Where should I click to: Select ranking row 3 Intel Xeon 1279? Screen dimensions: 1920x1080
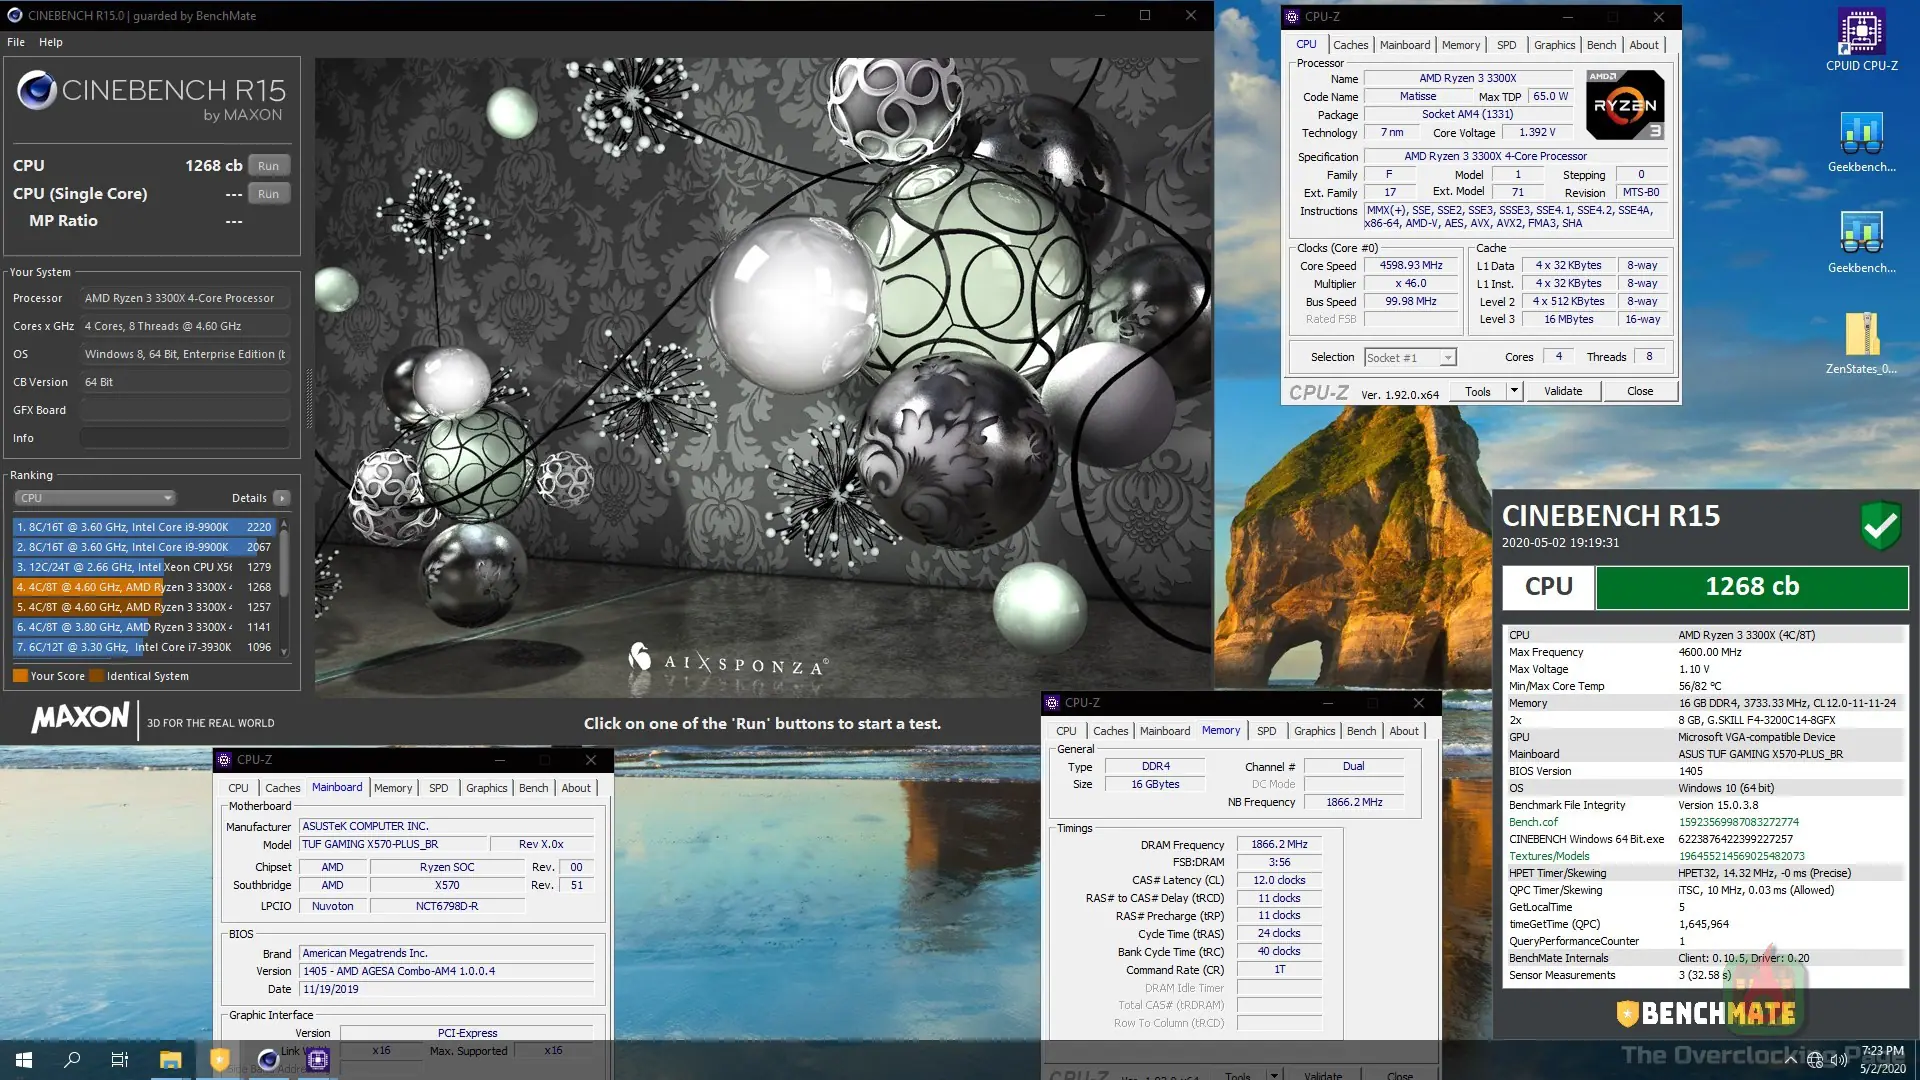pyautogui.click(x=144, y=567)
